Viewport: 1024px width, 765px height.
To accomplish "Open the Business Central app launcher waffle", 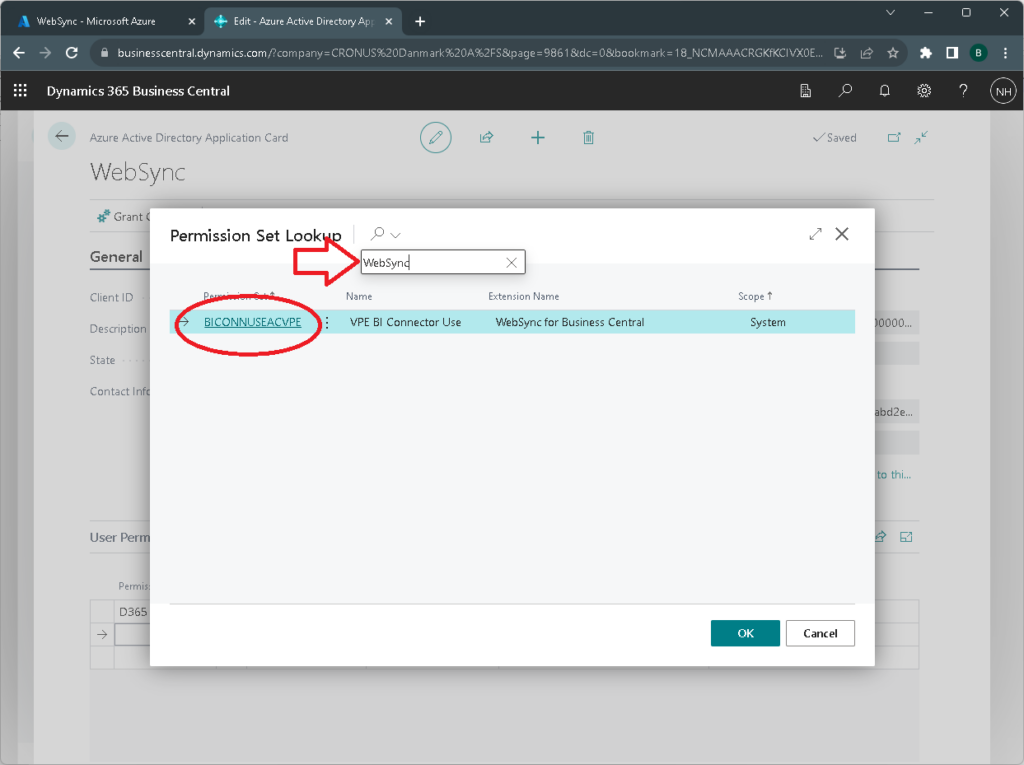I will click(x=20, y=91).
